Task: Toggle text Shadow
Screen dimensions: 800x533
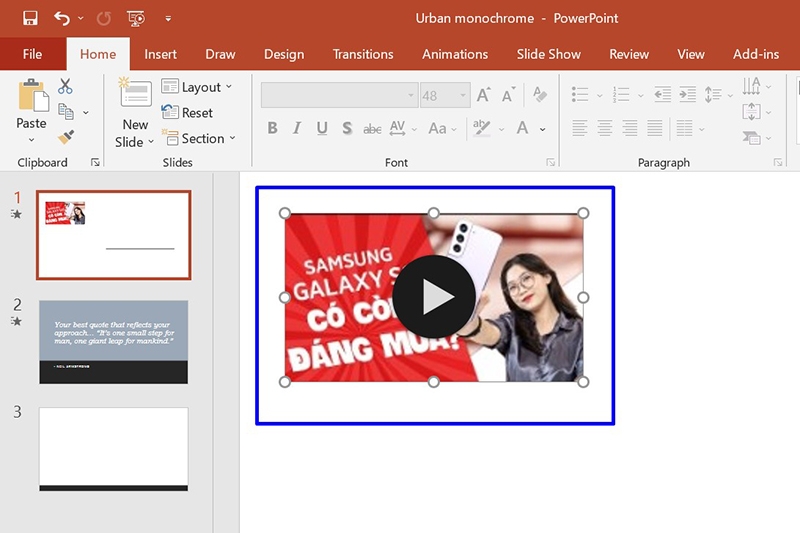Action: tap(347, 129)
